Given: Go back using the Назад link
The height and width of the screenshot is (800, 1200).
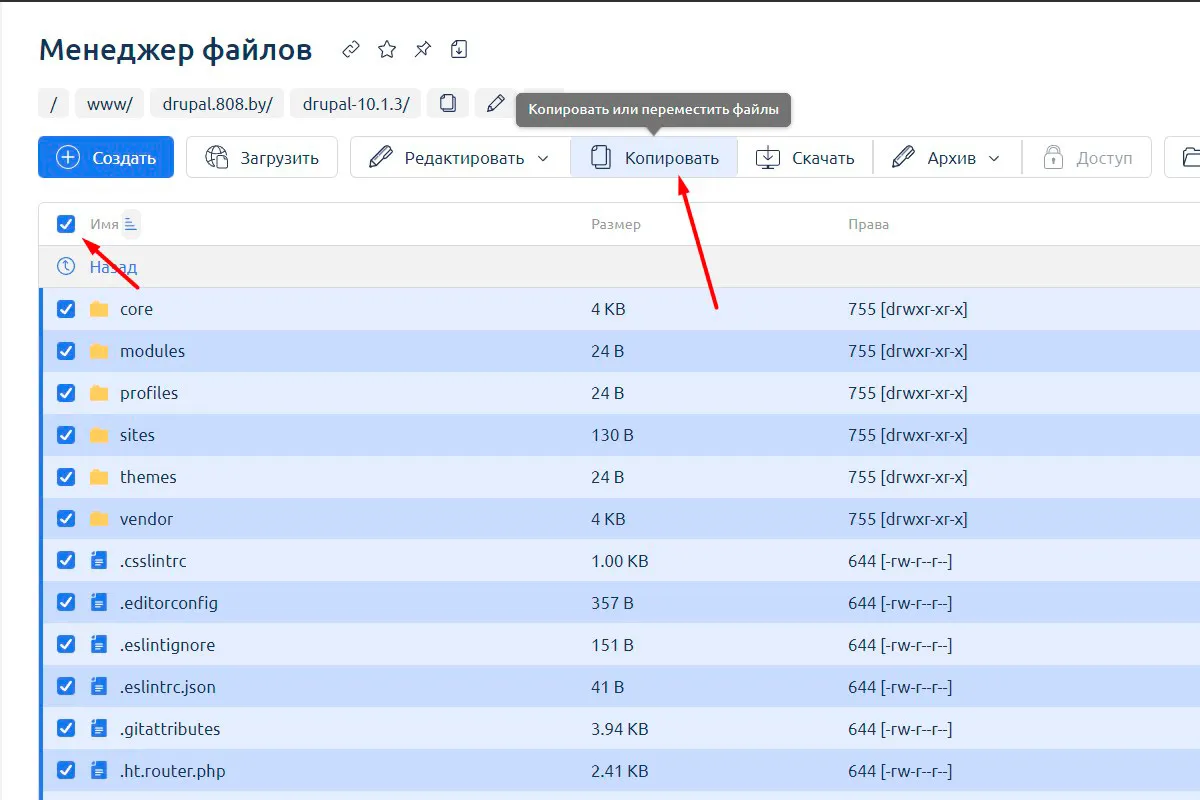Looking at the screenshot, I should (x=112, y=267).
